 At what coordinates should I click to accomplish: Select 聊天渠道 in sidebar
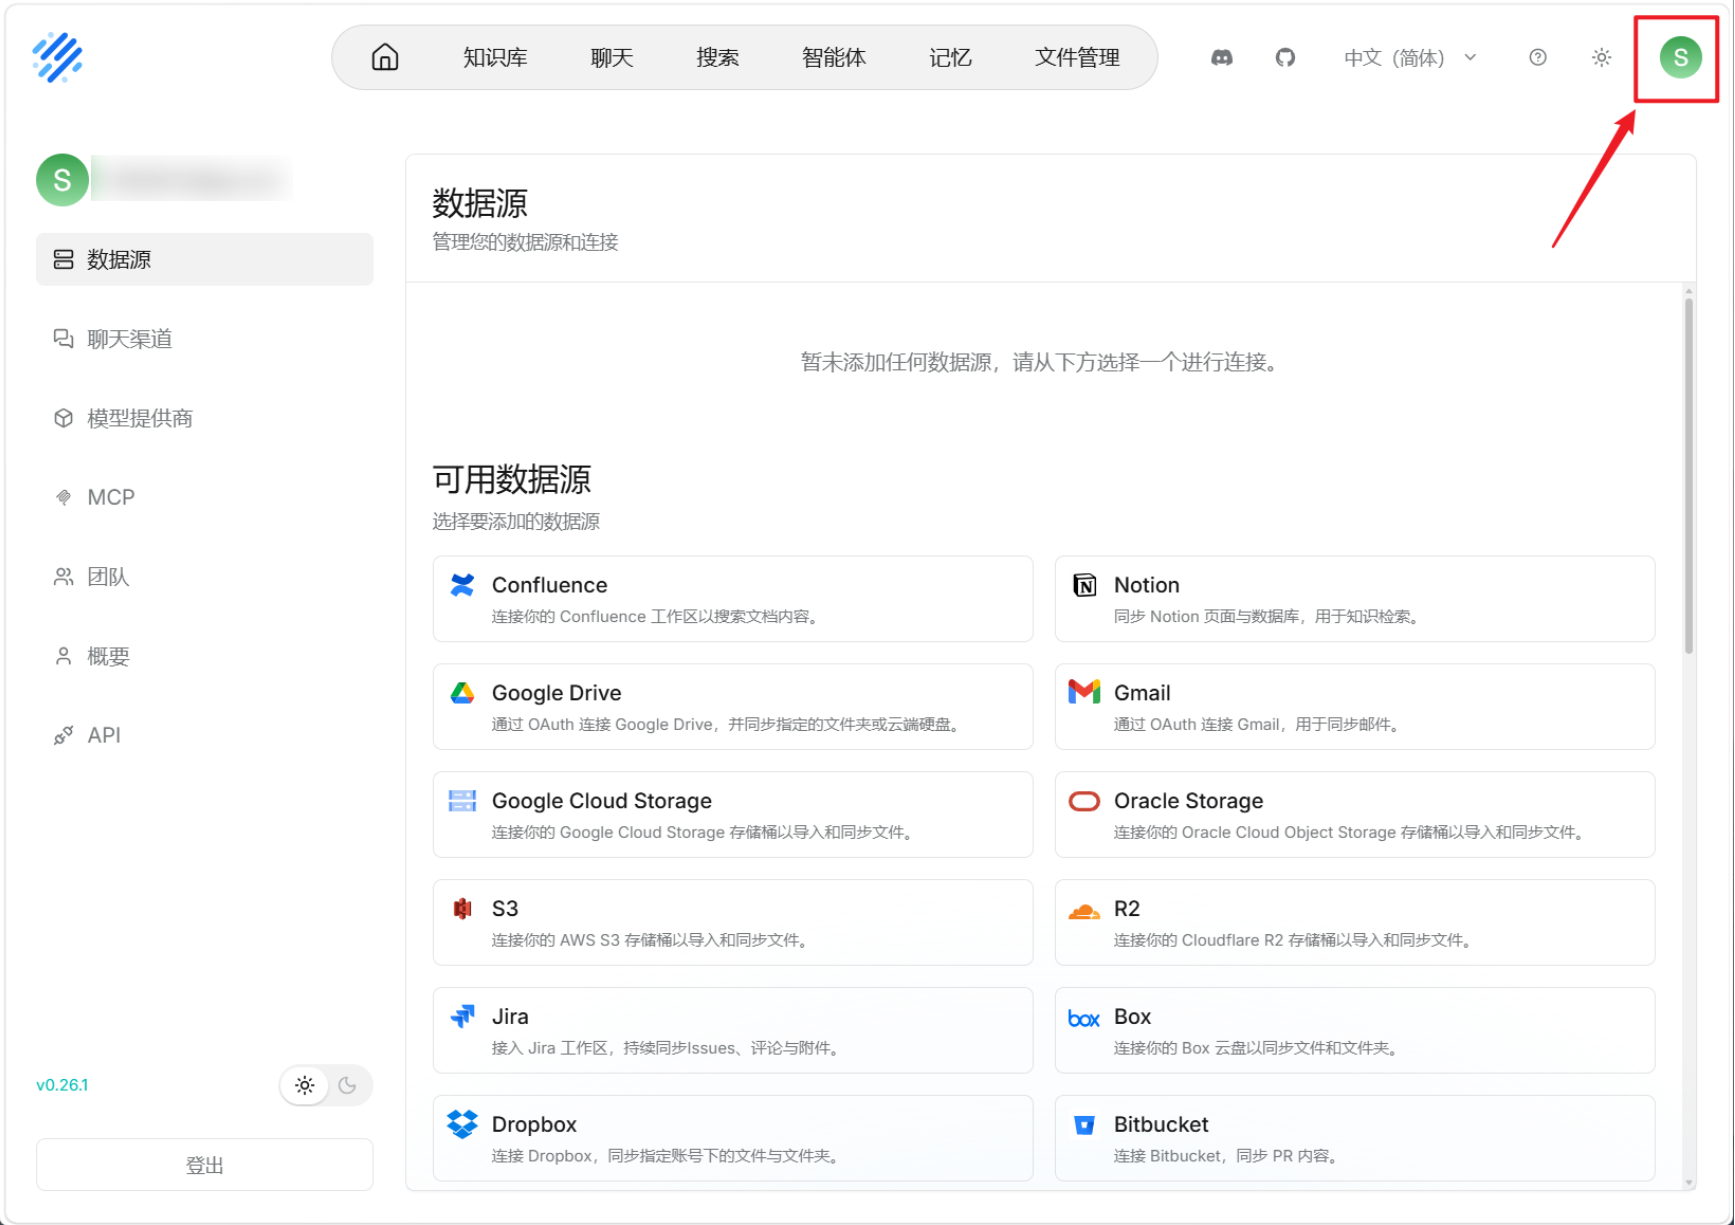pos(204,339)
